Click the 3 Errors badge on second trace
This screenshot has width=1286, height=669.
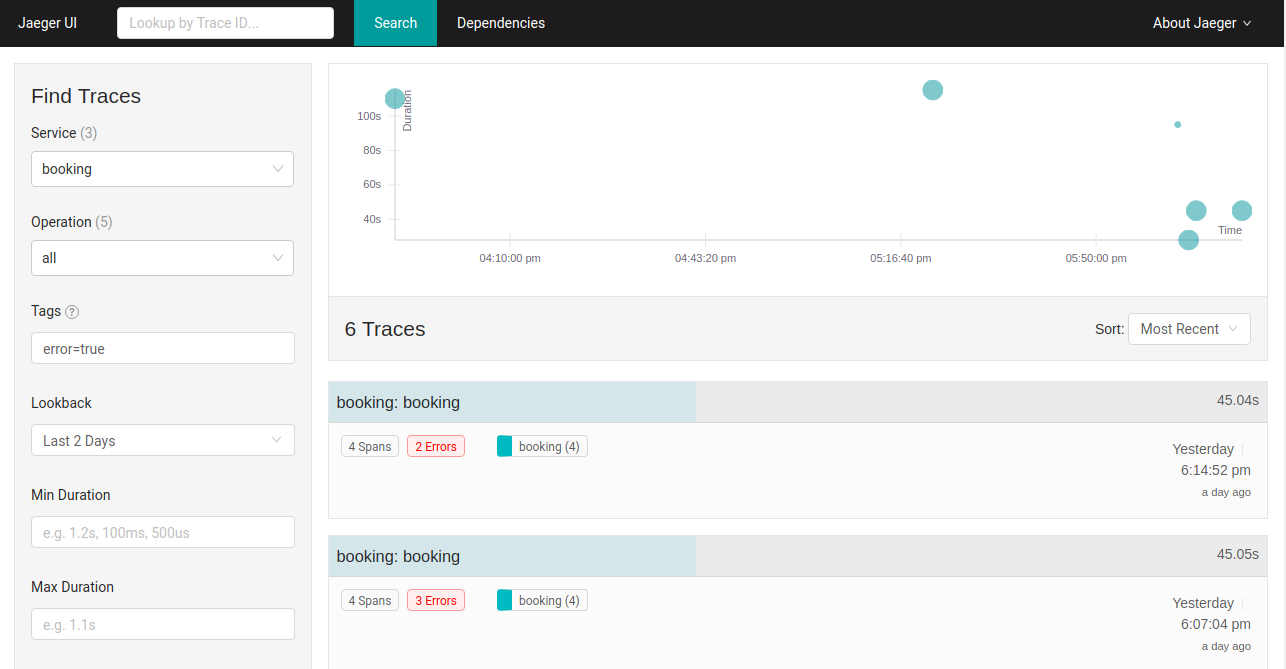coord(435,600)
